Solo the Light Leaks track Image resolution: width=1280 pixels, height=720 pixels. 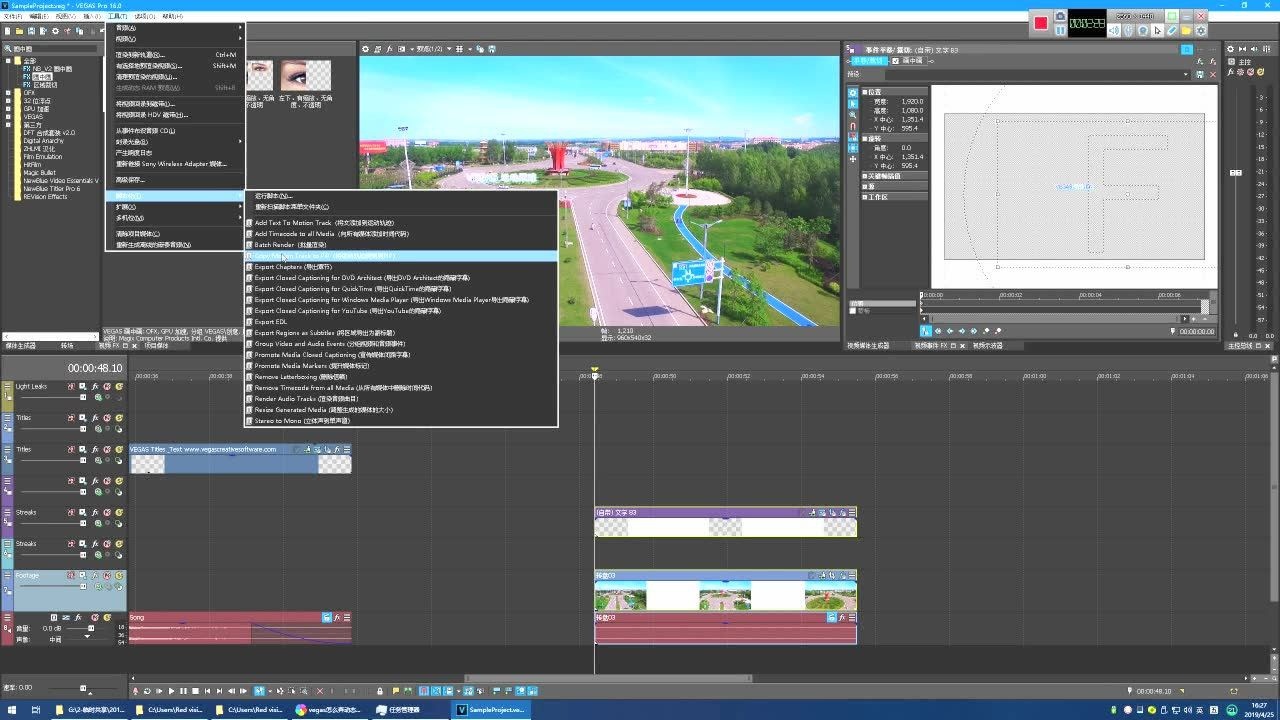tap(119, 386)
